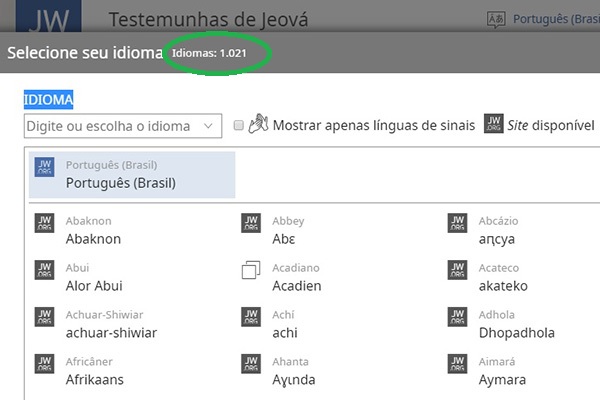Choose the Afrikaans language
This screenshot has width=600, height=400.
(95, 380)
